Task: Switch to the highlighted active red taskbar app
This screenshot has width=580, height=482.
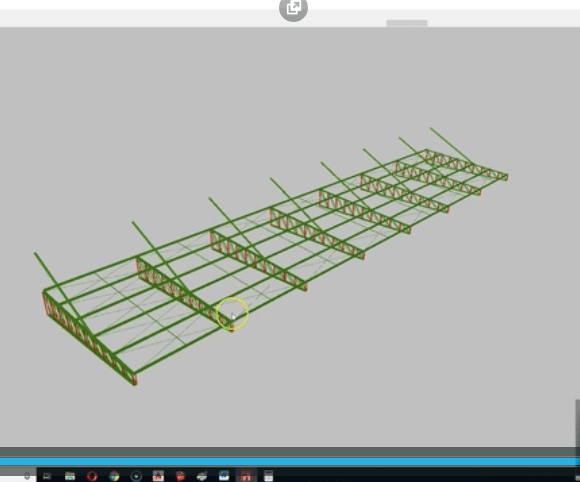Action: (246, 476)
